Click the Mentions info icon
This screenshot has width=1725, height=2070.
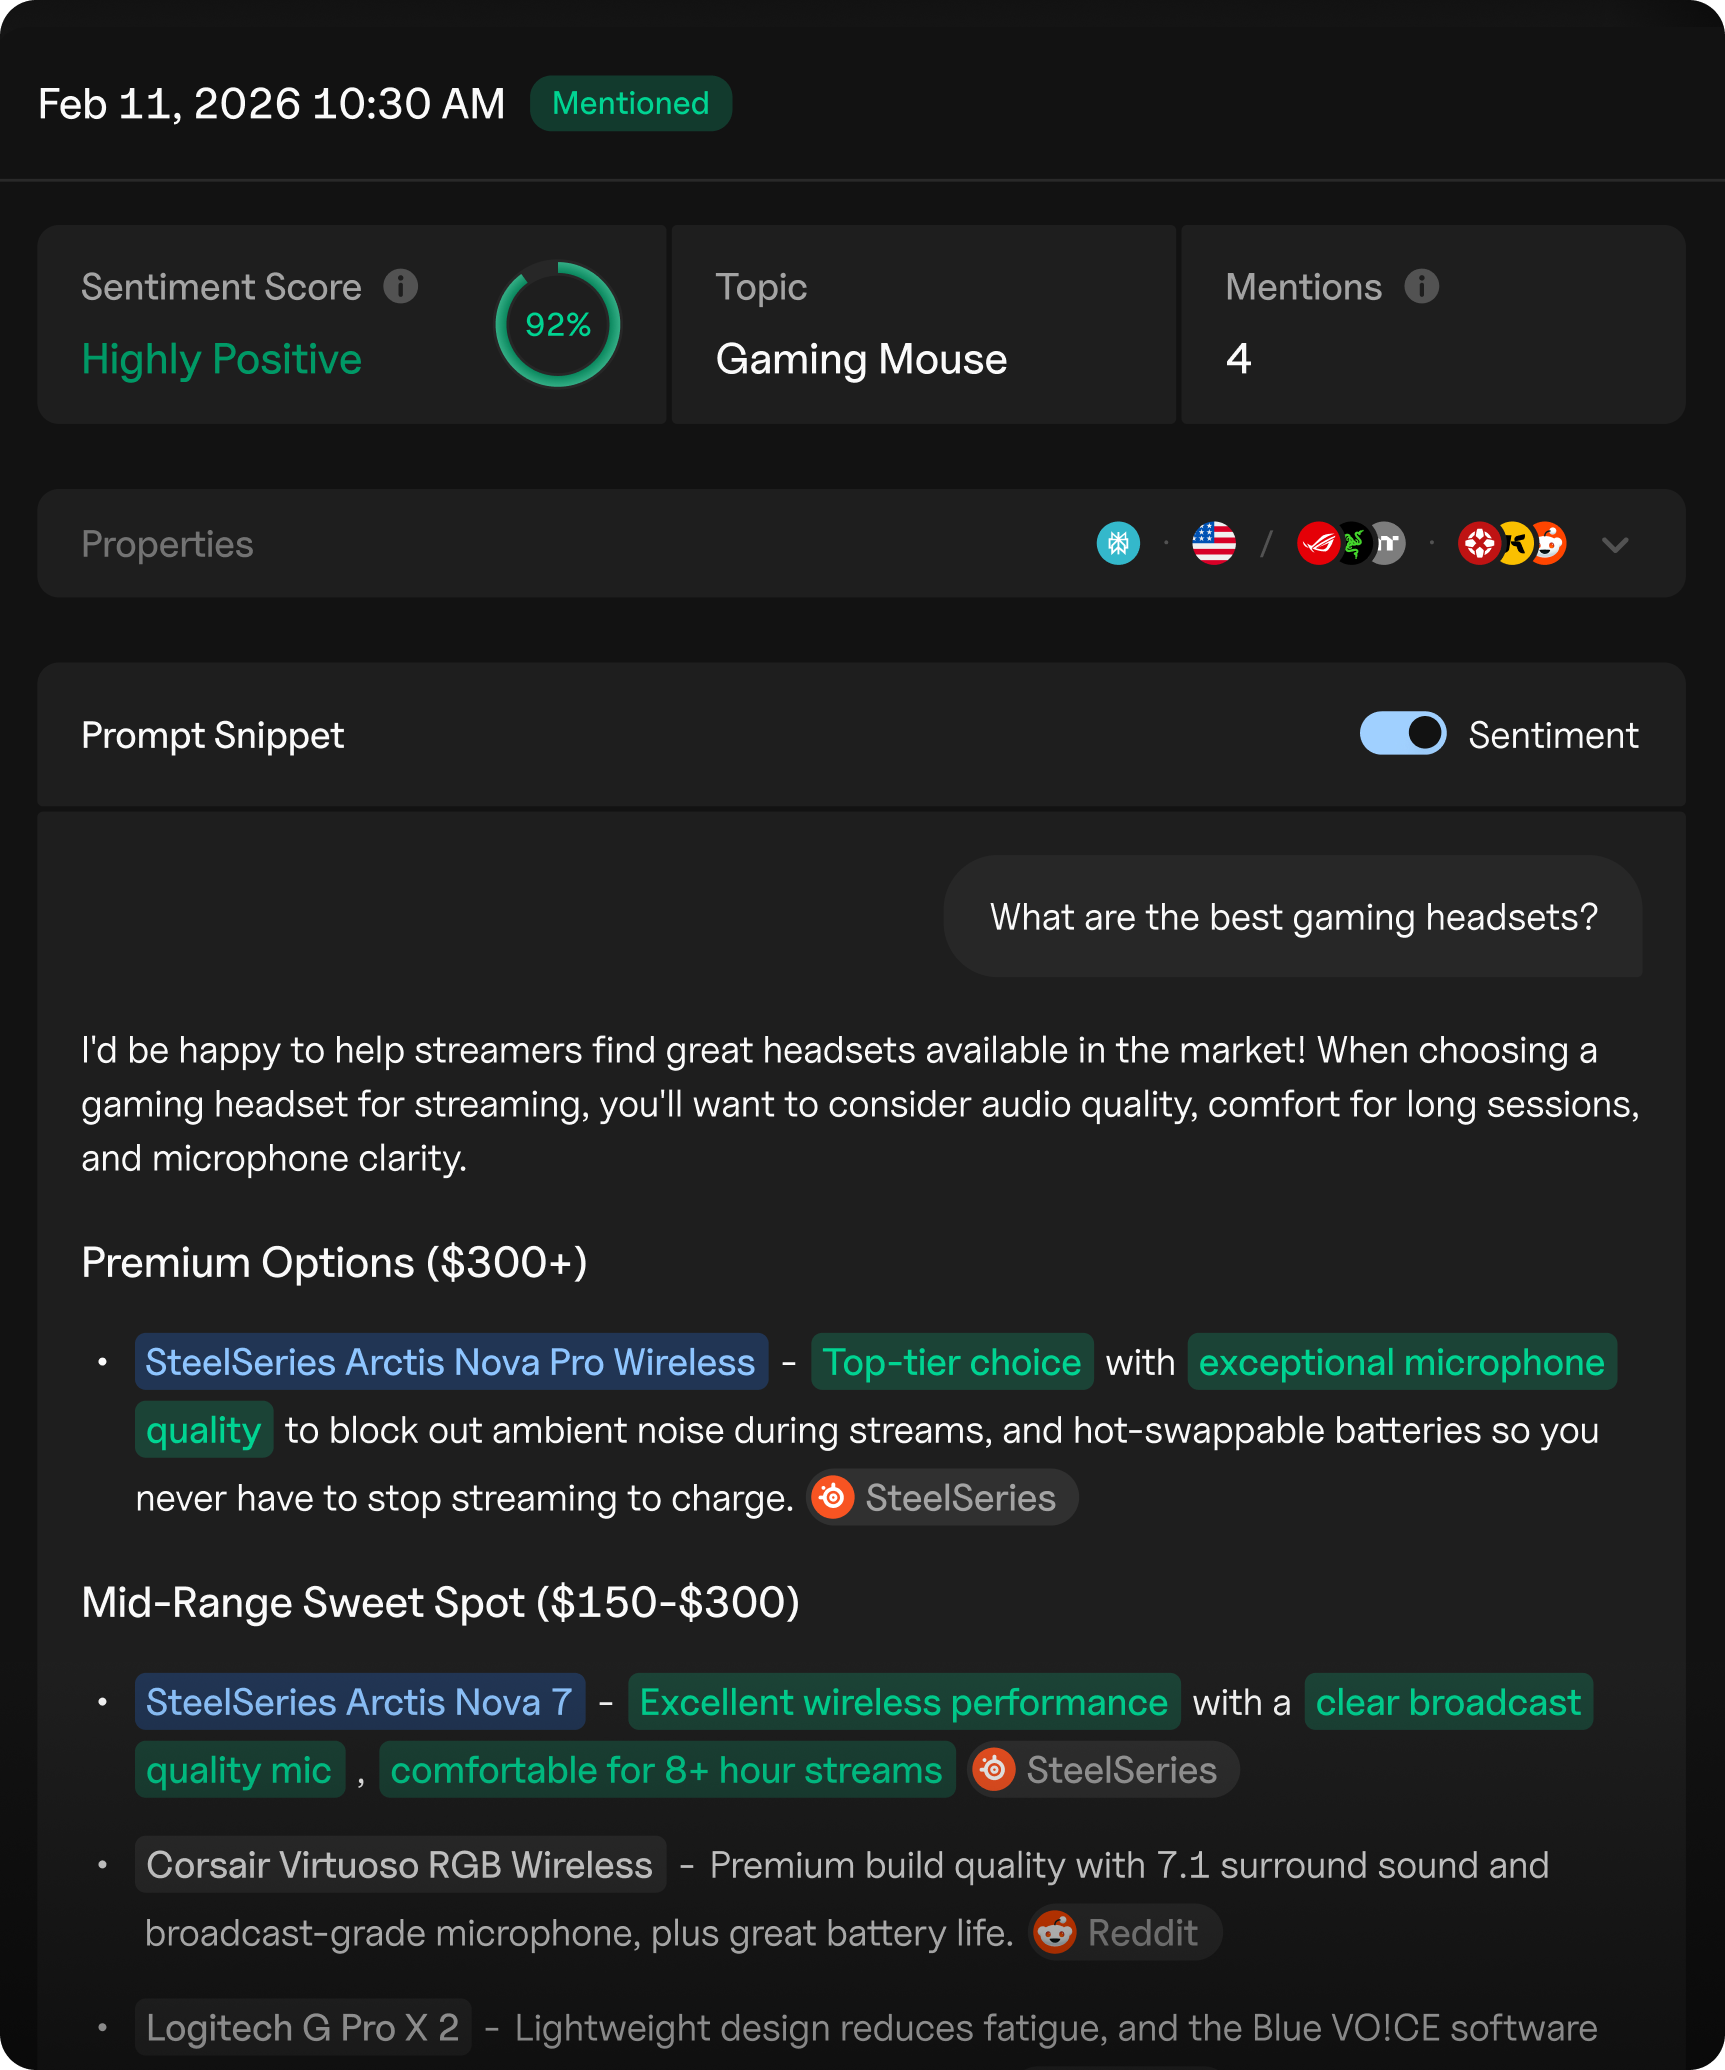click(x=1421, y=287)
